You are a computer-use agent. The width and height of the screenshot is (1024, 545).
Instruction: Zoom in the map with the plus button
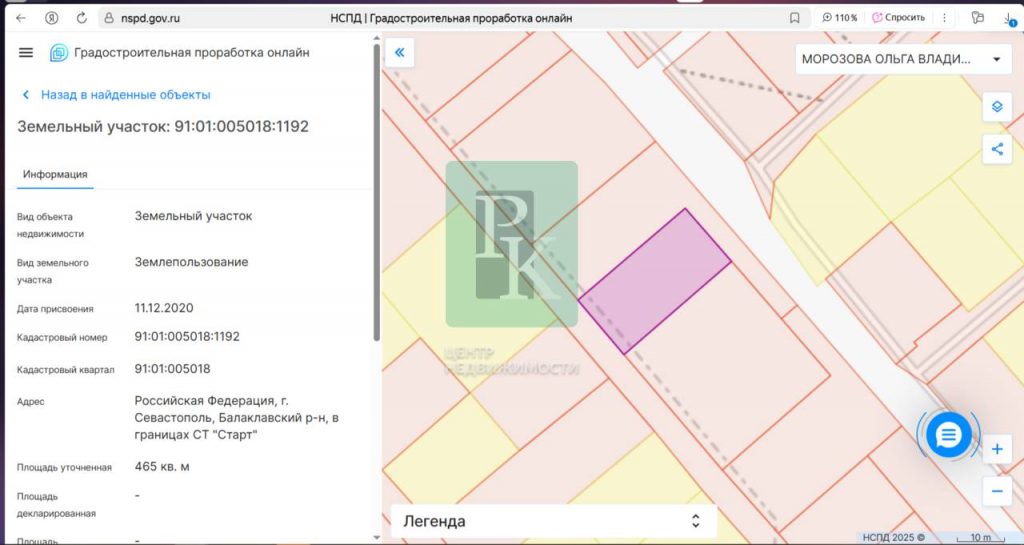(997, 449)
